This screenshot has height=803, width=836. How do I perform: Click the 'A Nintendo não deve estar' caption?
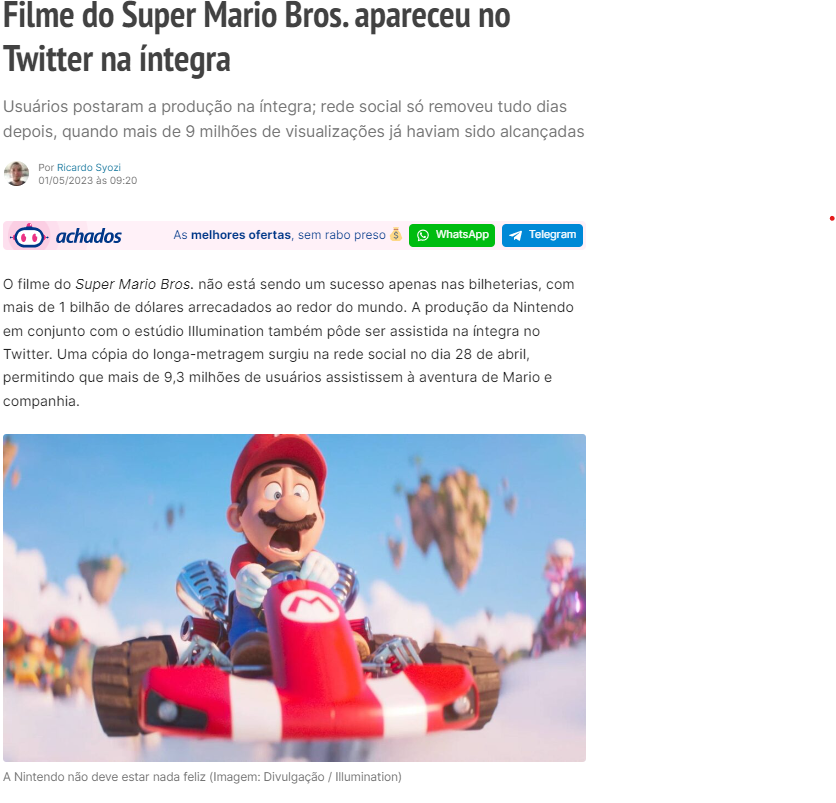(202, 777)
